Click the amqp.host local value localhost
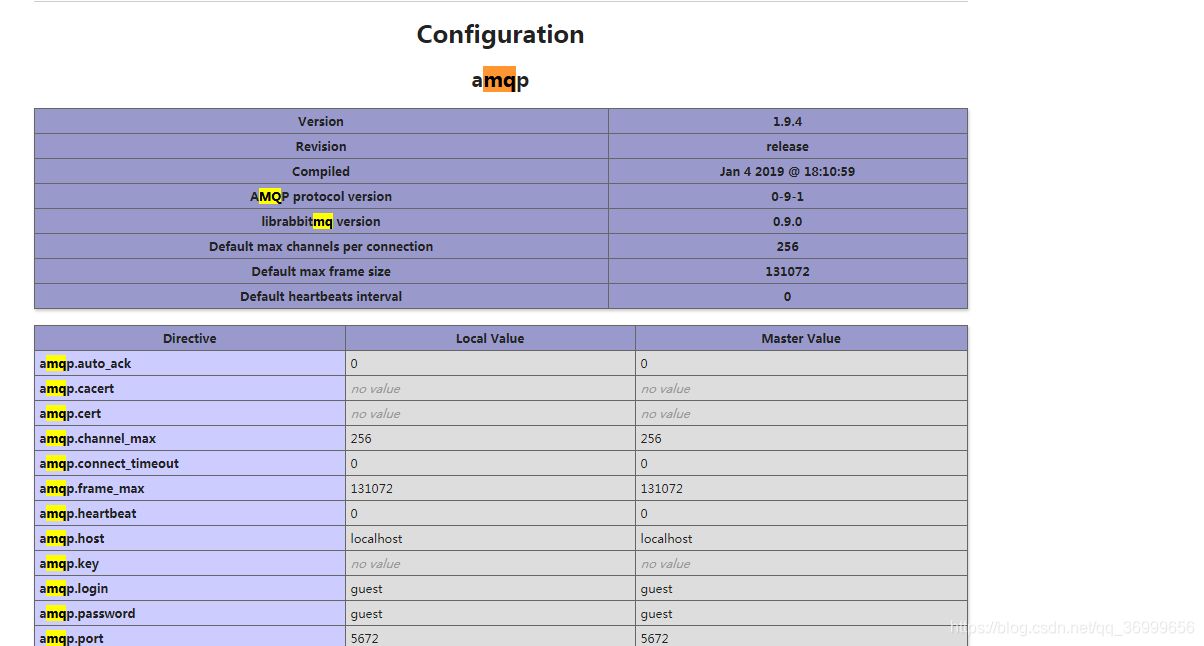 point(377,538)
